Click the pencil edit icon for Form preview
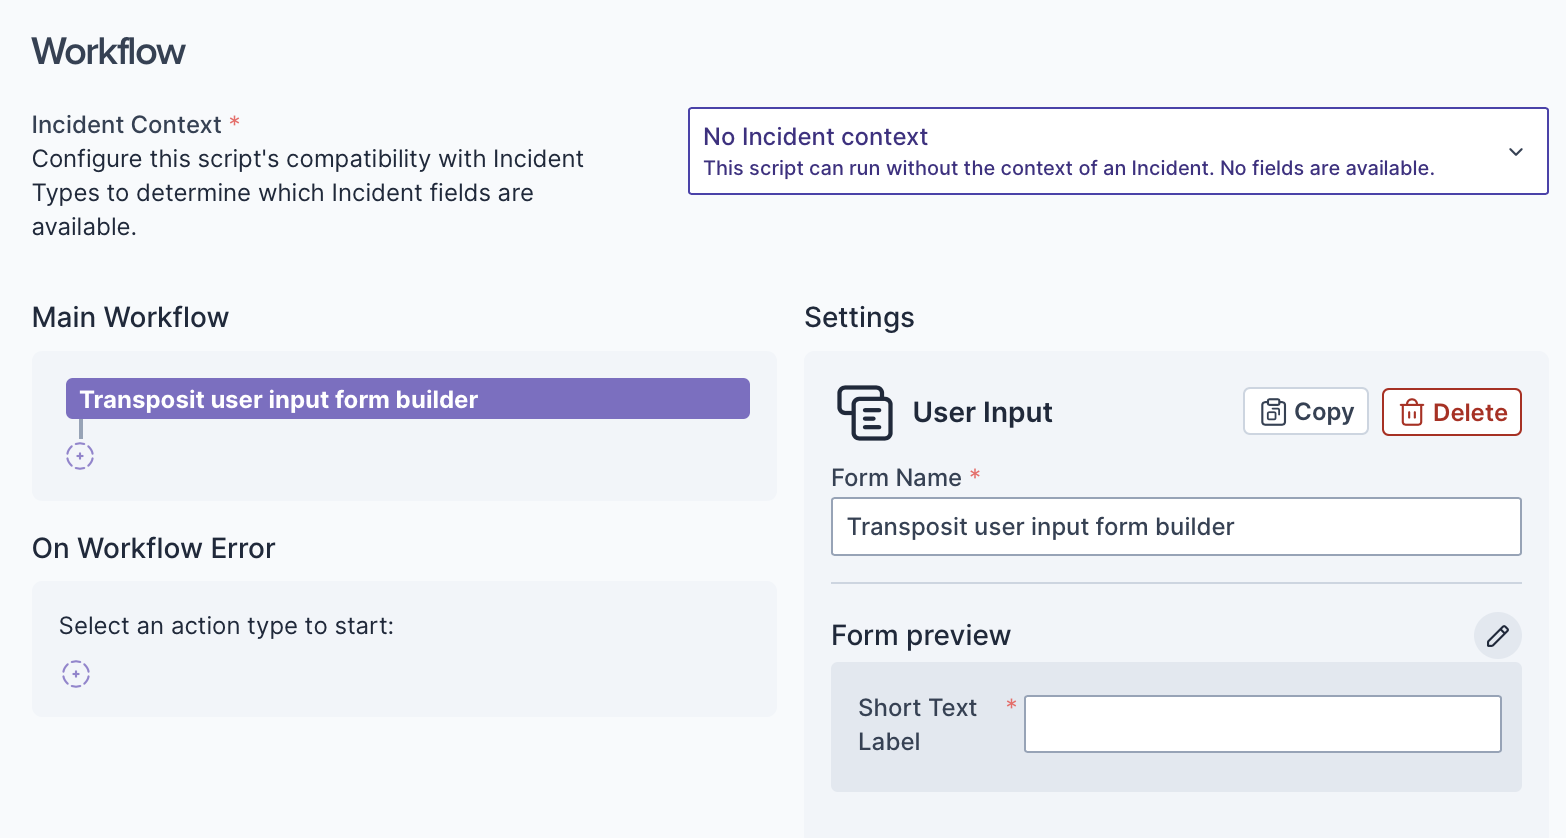Screen dimensions: 1566x838 coord(1497,636)
